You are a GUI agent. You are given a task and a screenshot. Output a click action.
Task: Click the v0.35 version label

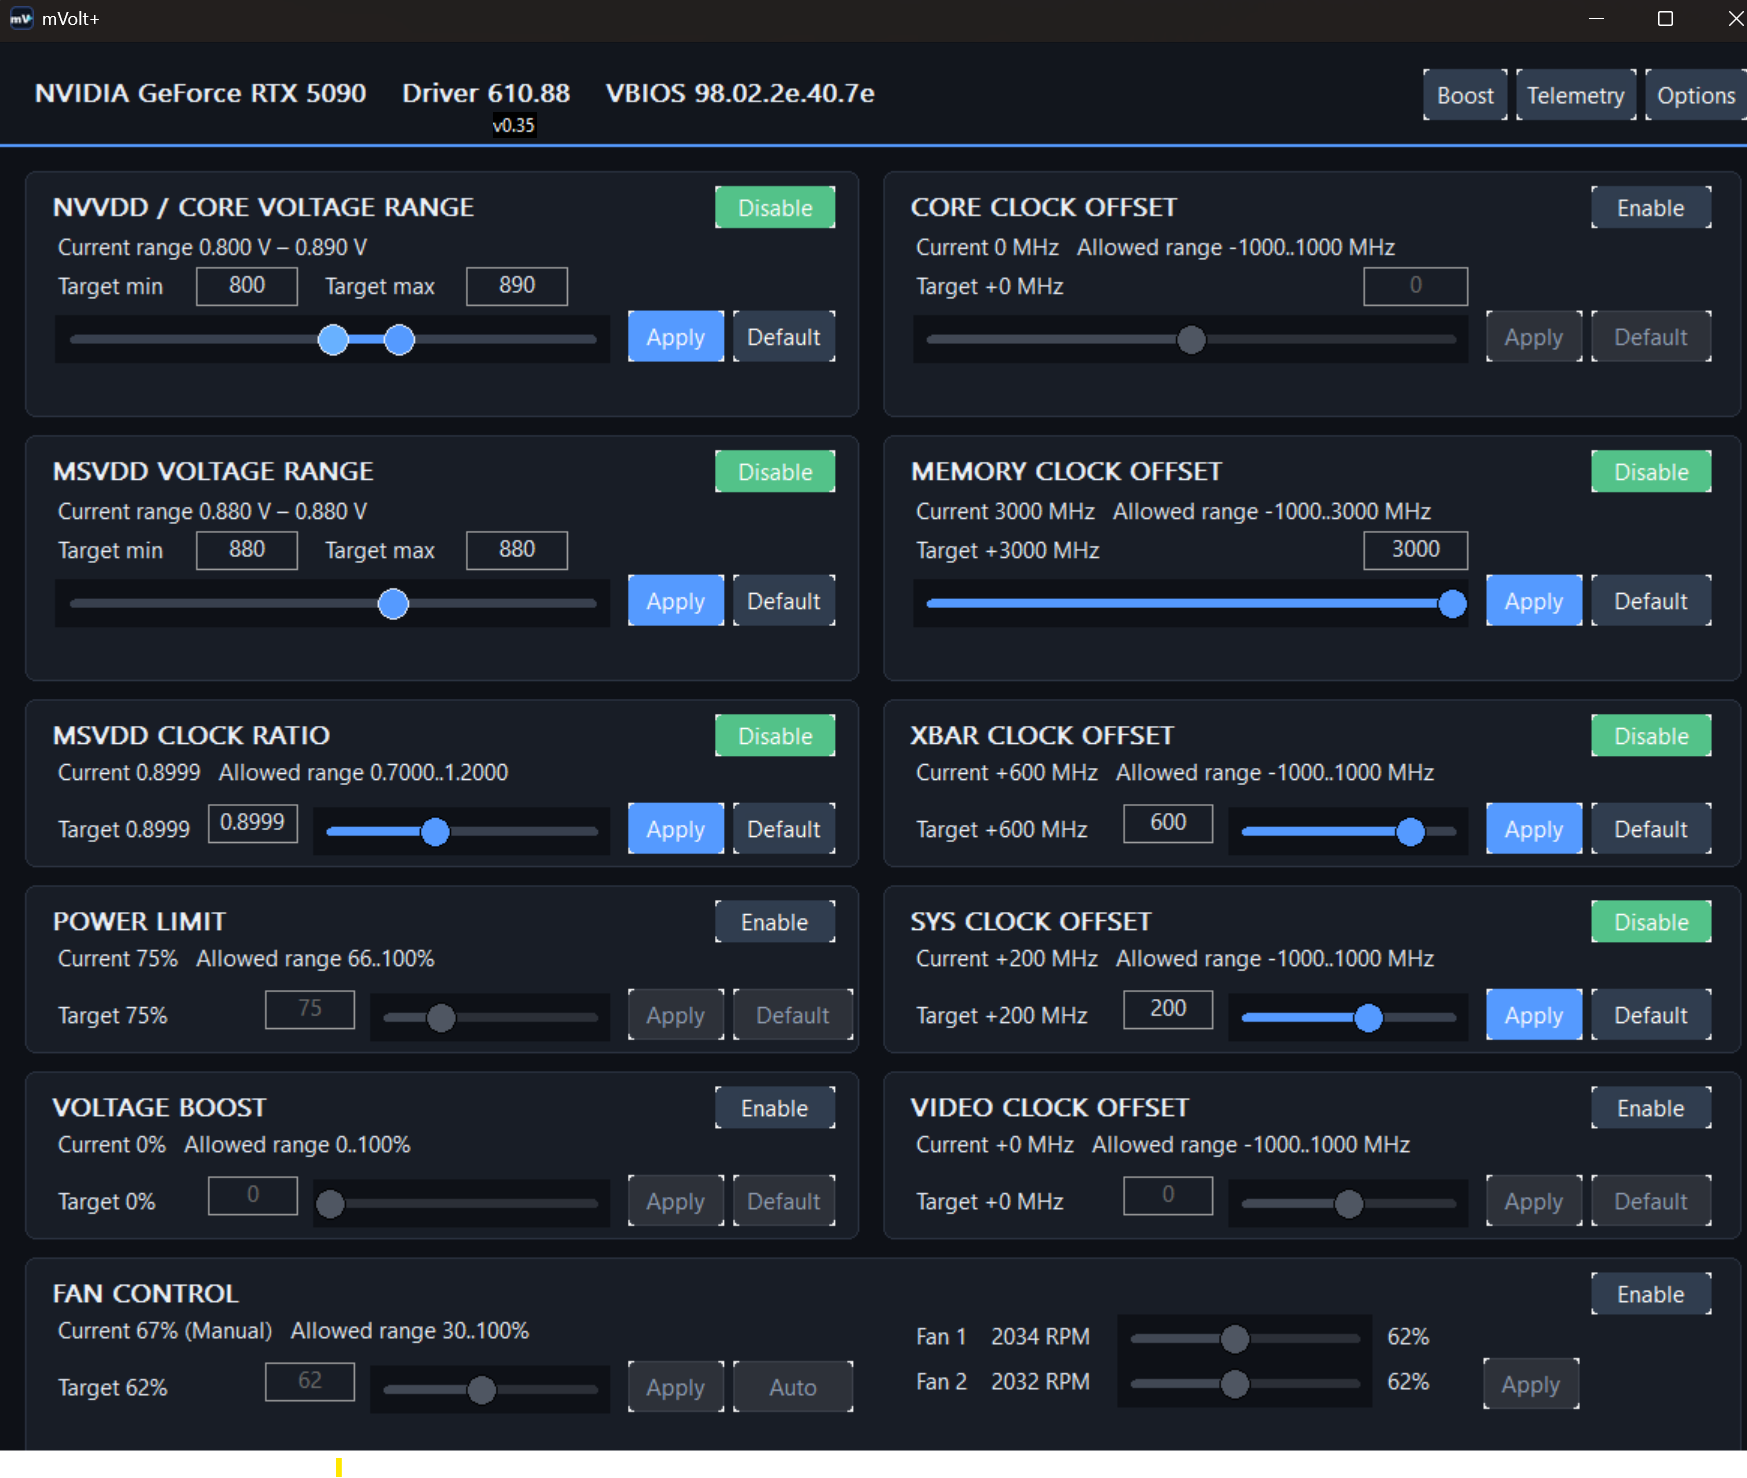tap(514, 125)
